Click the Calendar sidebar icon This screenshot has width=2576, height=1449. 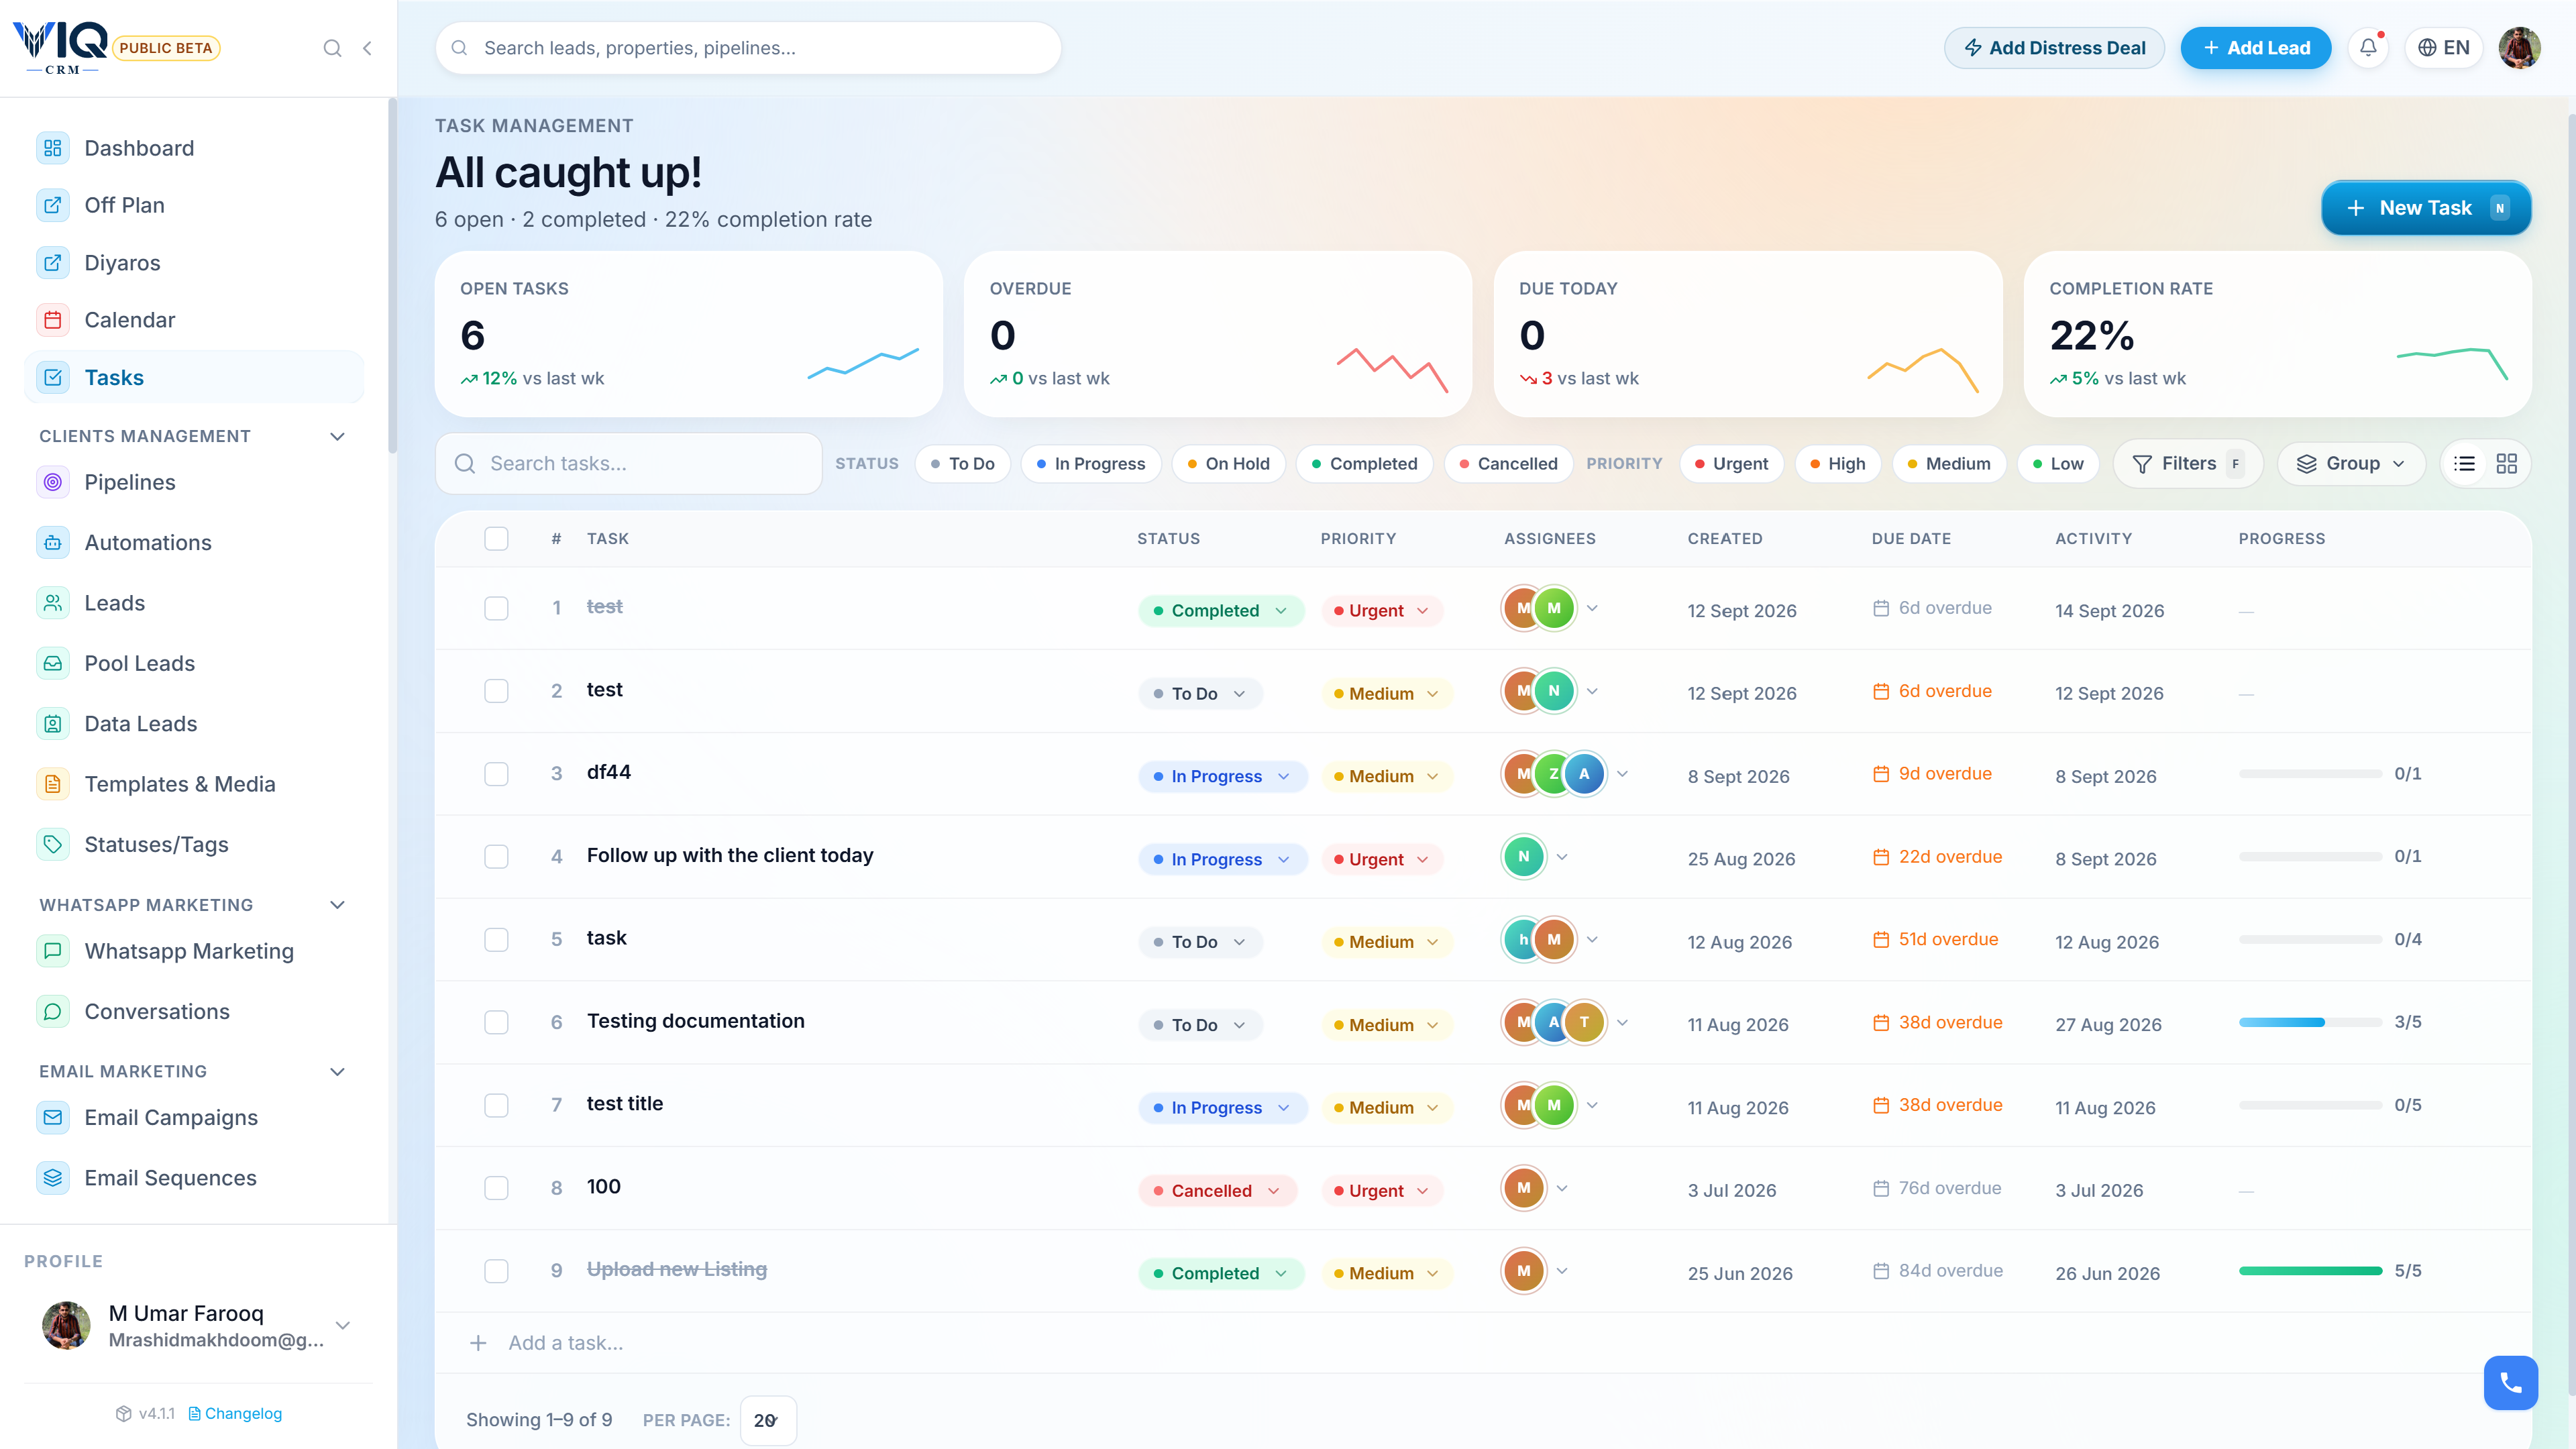(53, 320)
